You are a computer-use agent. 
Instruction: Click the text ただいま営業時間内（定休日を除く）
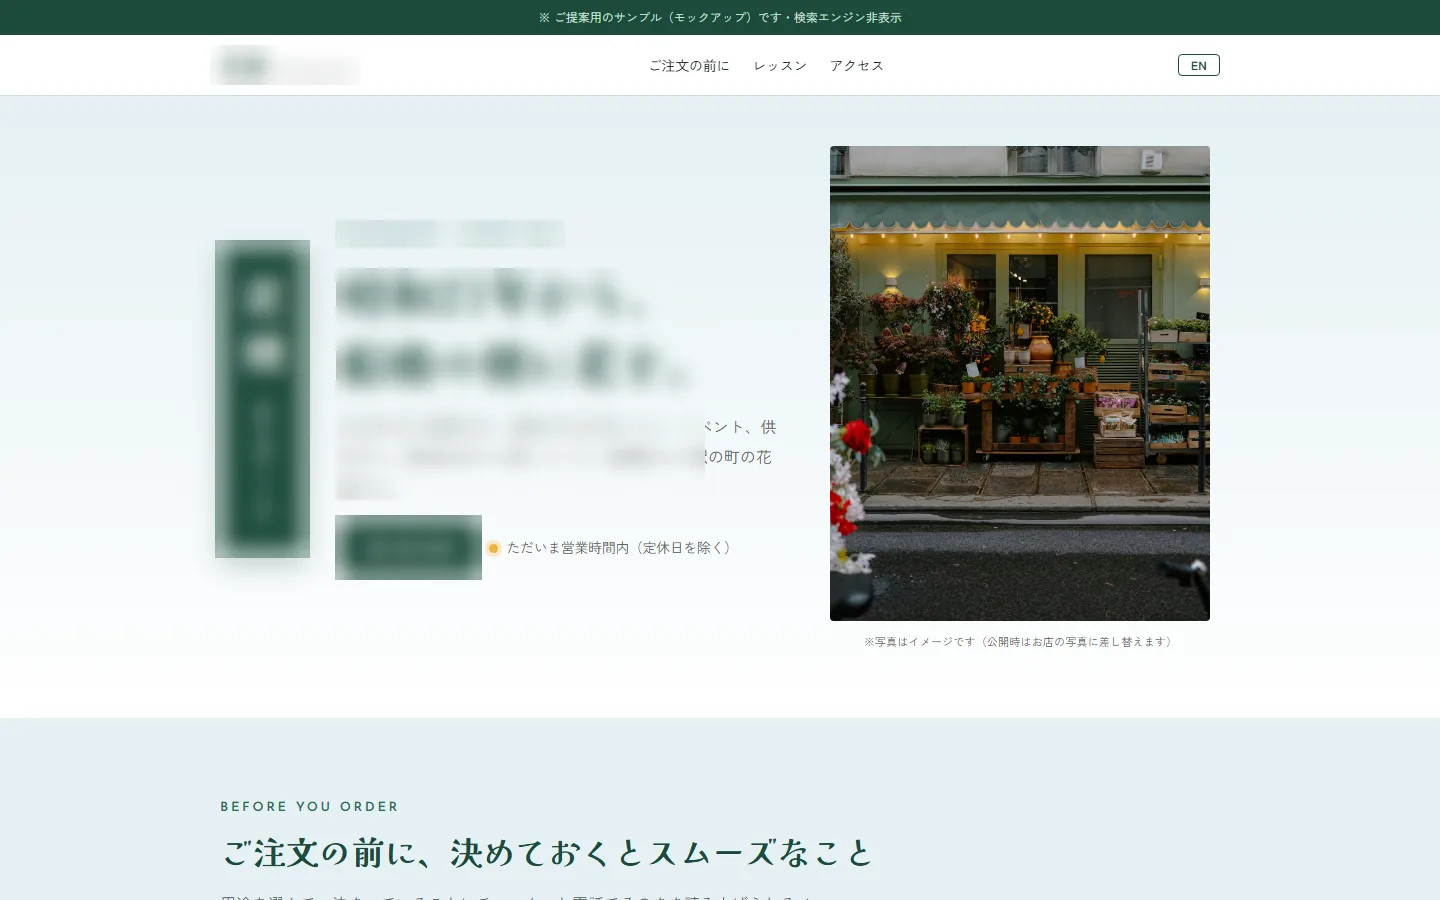[619, 548]
